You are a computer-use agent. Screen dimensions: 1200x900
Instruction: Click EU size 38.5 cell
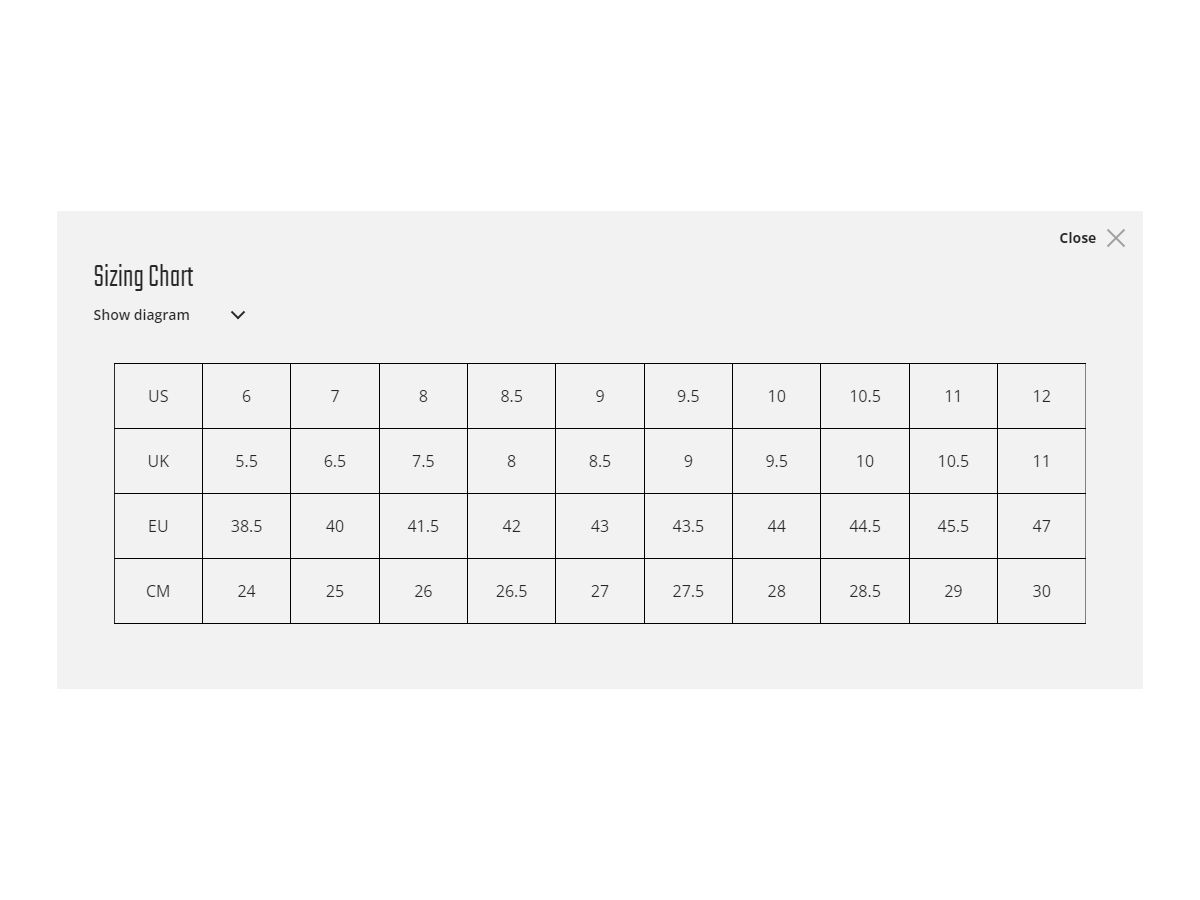[246, 526]
